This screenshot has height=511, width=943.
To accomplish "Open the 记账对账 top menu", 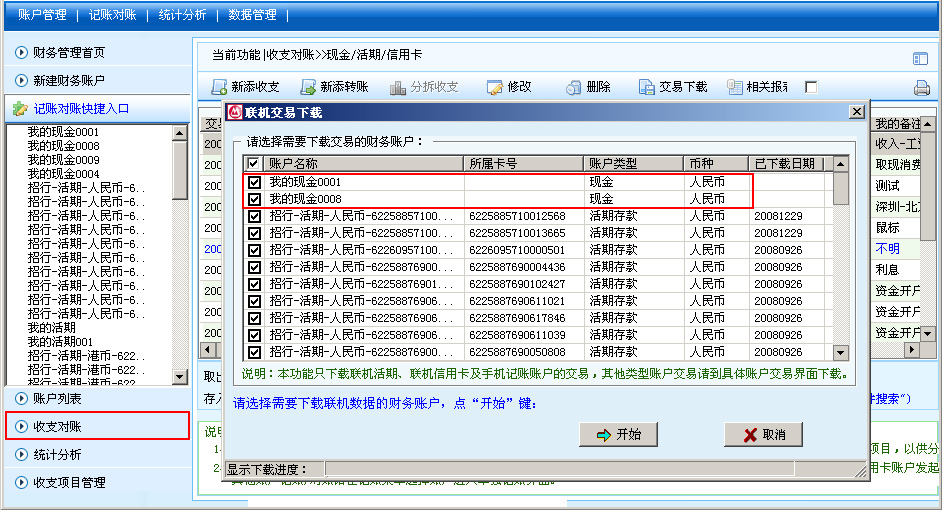I will pyautogui.click(x=112, y=15).
